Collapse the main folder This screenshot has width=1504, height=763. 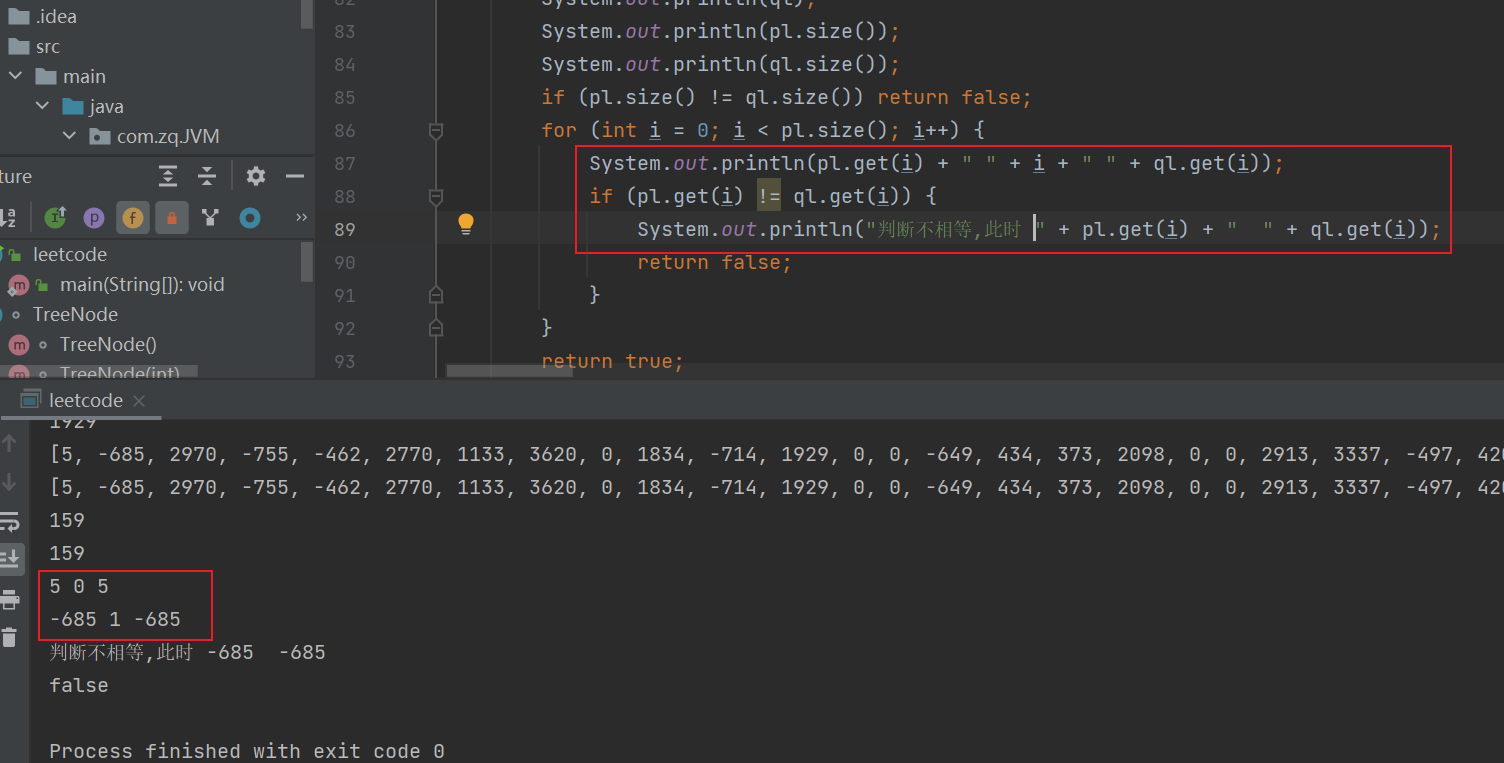click(15, 76)
